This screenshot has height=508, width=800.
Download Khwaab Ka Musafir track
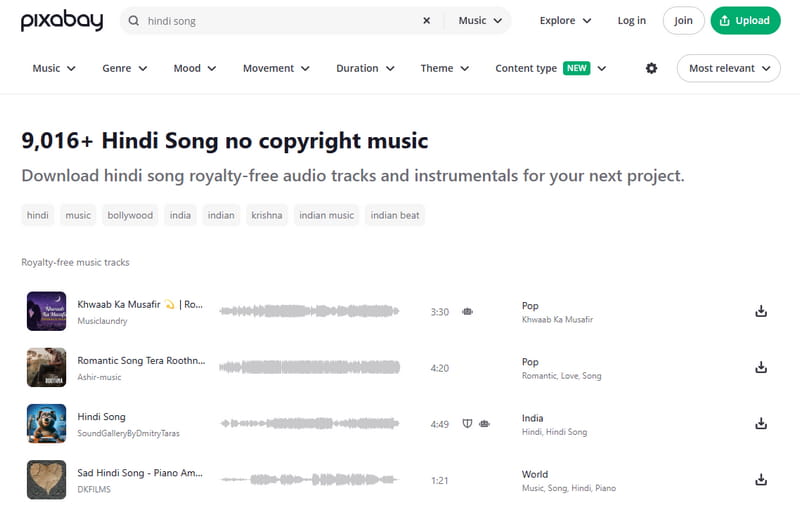pos(761,311)
